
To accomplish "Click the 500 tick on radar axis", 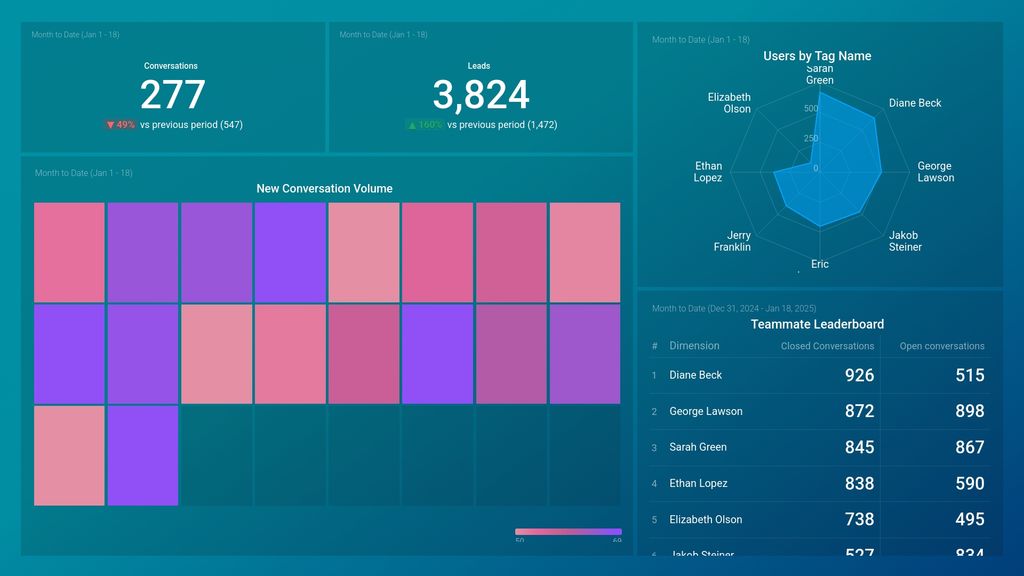I will pos(810,108).
